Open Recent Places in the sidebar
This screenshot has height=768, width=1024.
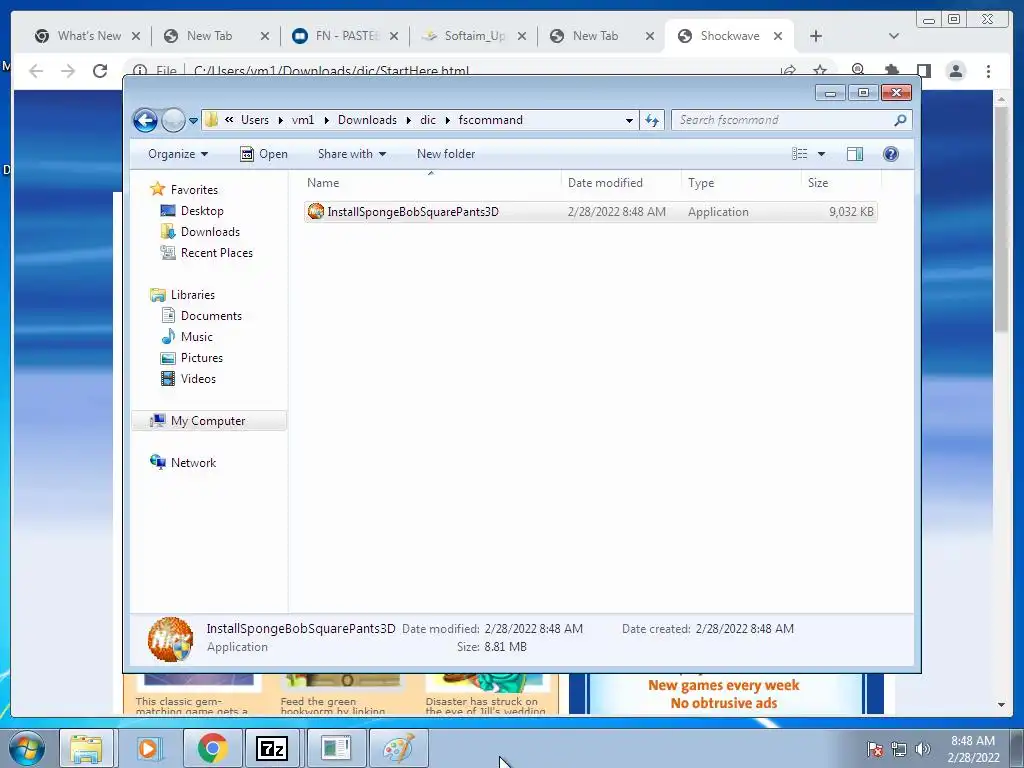pyautogui.click(x=216, y=253)
